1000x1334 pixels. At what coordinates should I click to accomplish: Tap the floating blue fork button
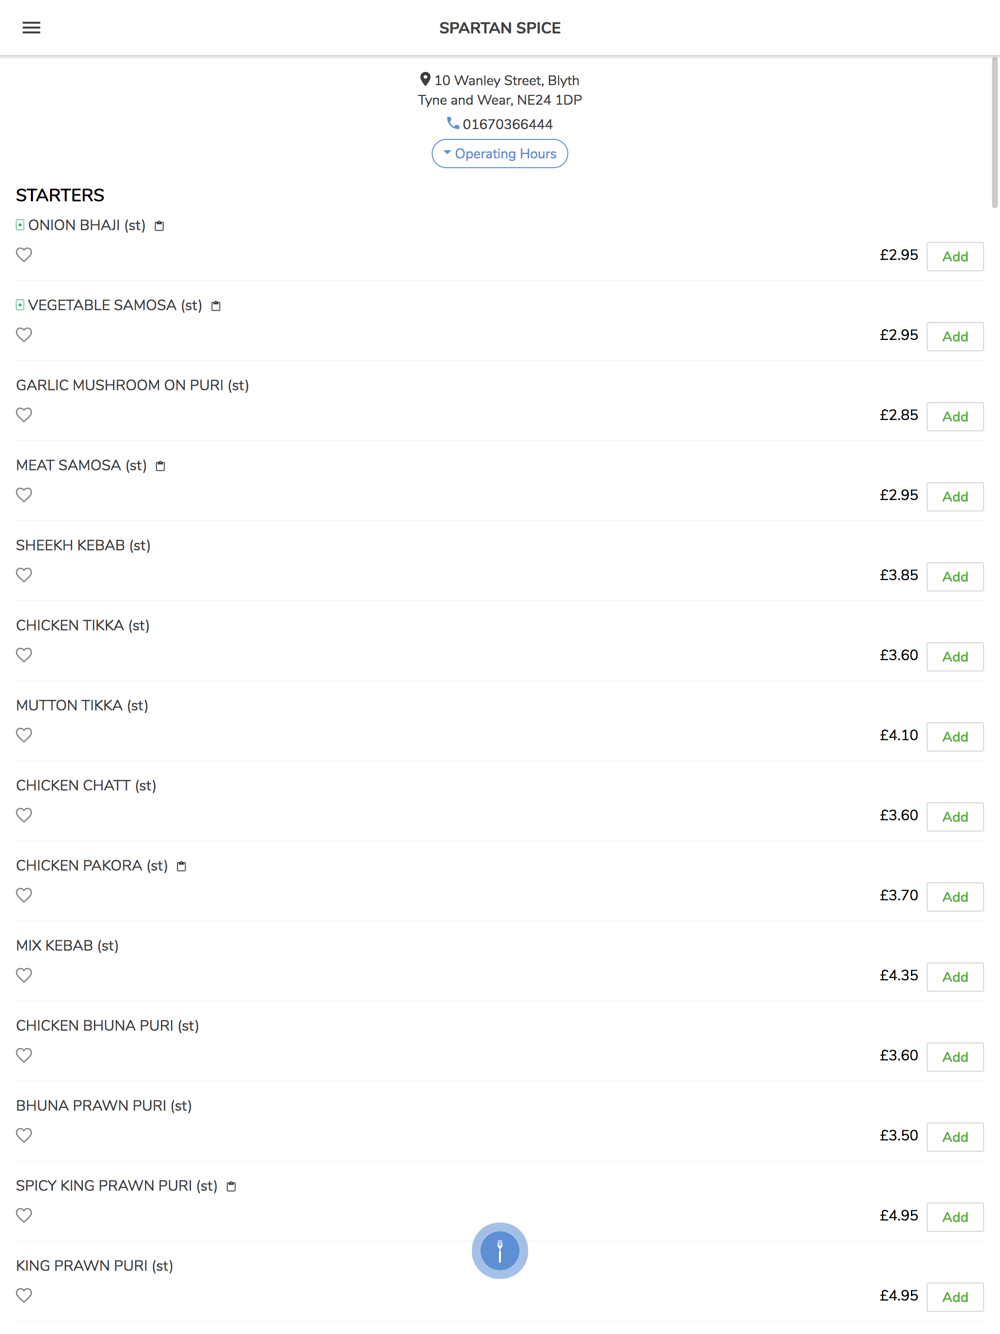click(500, 1250)
